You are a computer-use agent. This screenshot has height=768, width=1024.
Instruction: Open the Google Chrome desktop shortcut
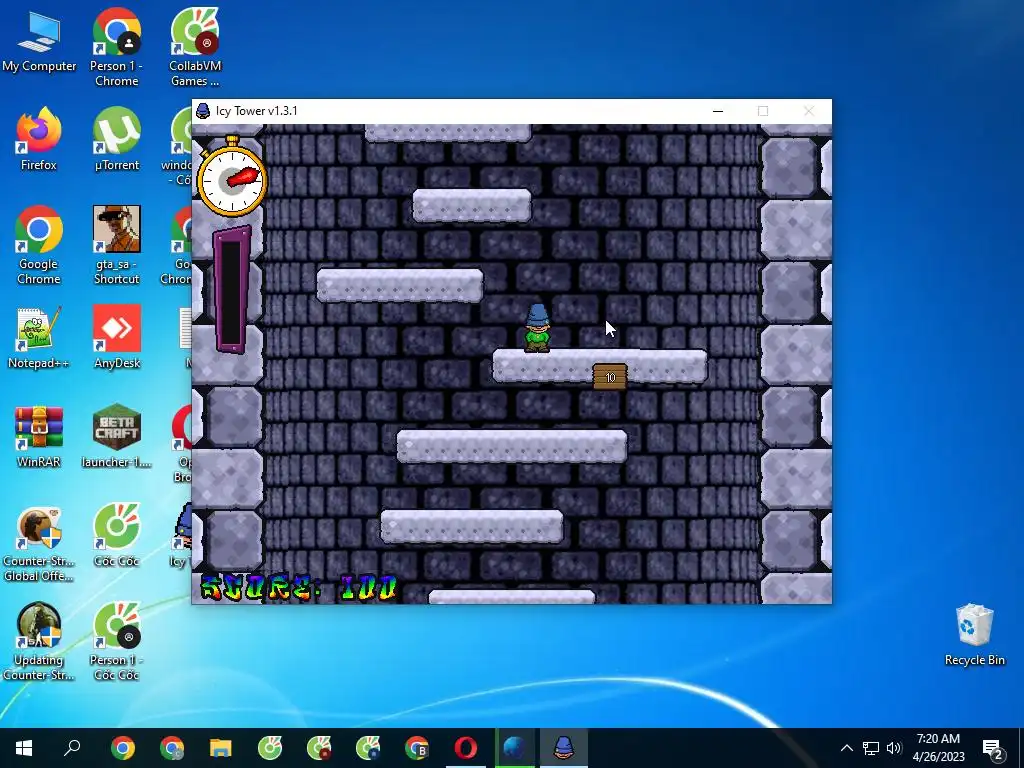39,246
